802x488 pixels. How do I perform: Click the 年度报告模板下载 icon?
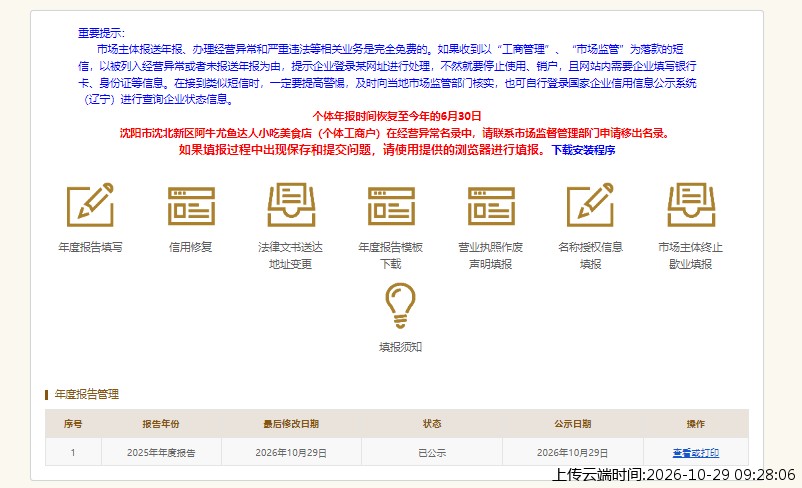click(391, 206)
